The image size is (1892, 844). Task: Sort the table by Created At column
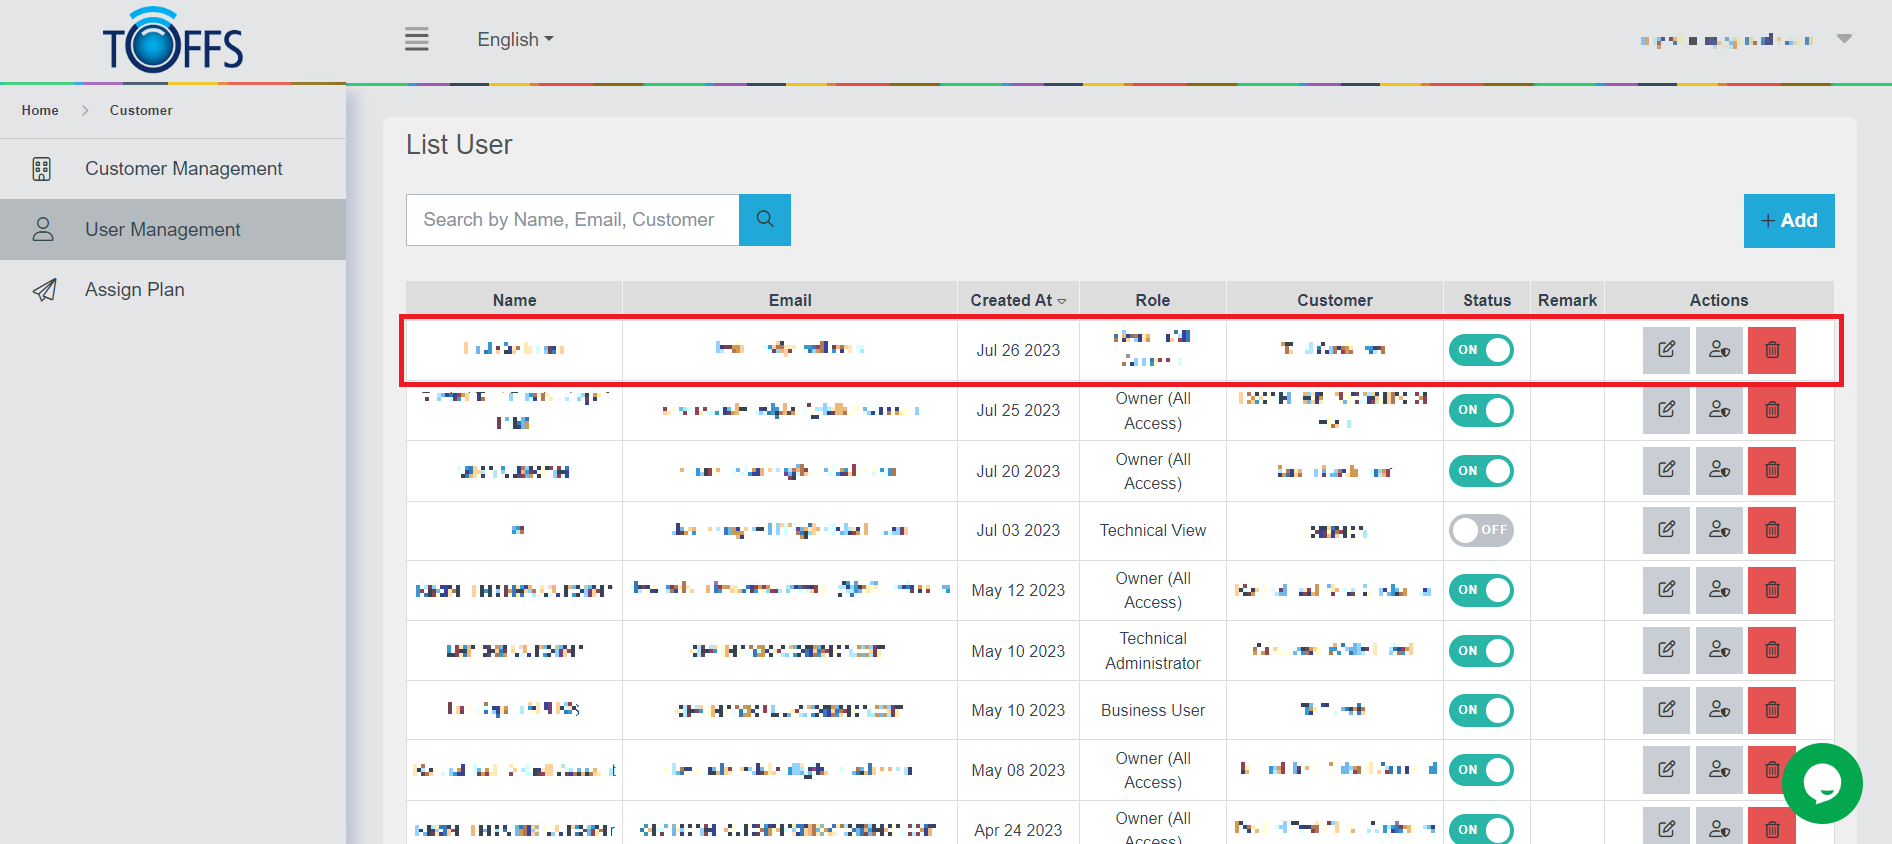pyautogui.click(x=1017, y=300)
